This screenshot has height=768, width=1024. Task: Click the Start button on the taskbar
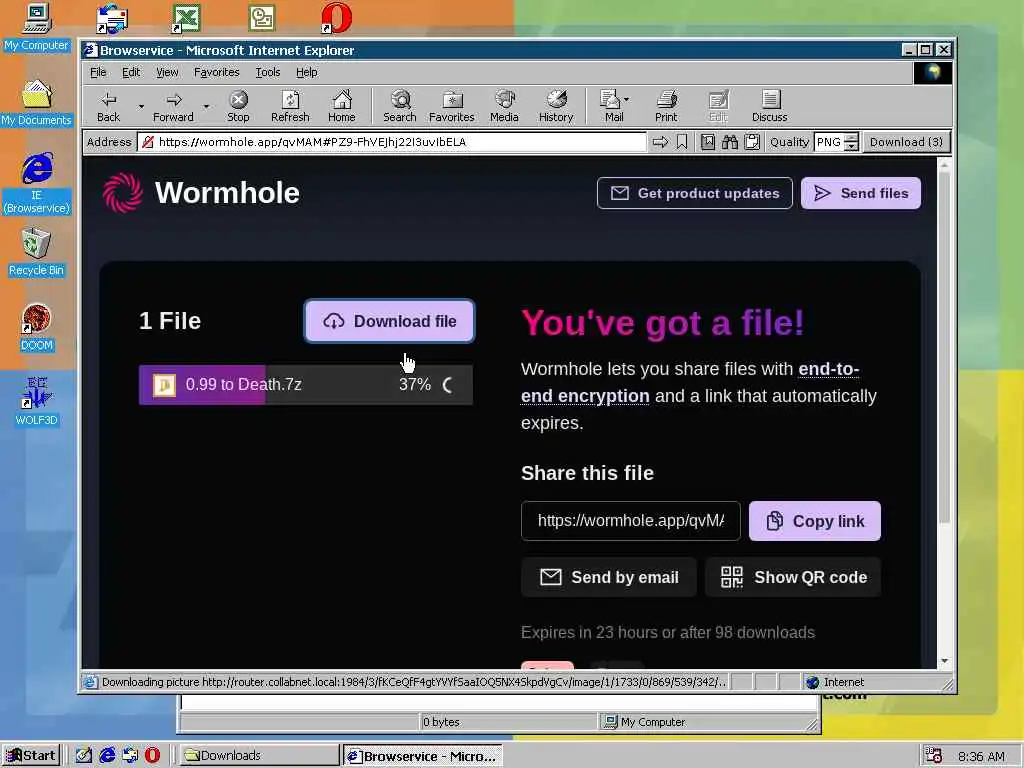tap(31, 756)
